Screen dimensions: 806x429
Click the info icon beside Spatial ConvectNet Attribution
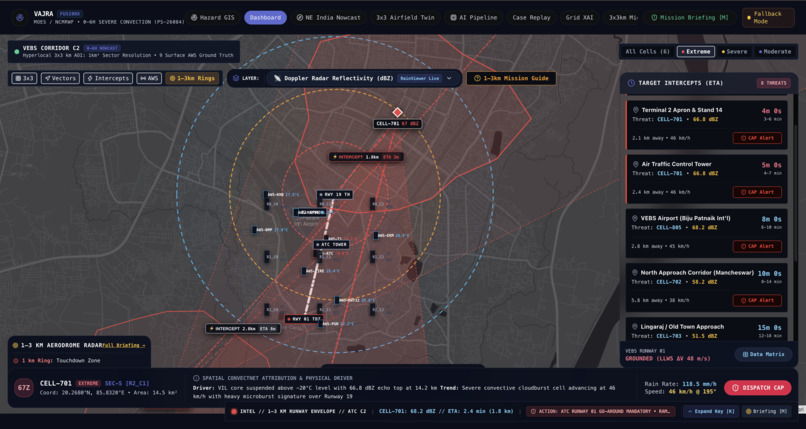tap(196, 378)
